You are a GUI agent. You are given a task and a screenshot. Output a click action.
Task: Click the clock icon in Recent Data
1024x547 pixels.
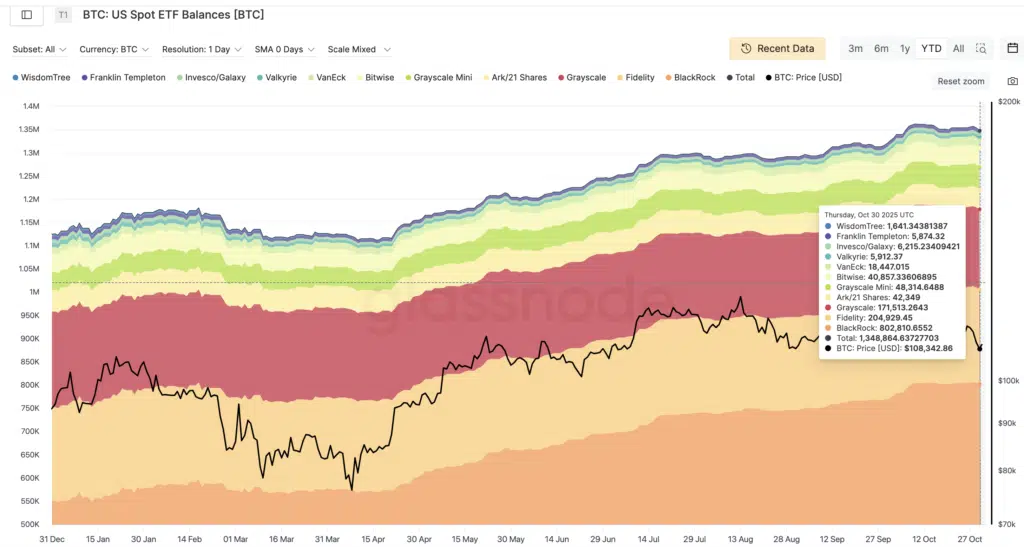pos(746,49)
